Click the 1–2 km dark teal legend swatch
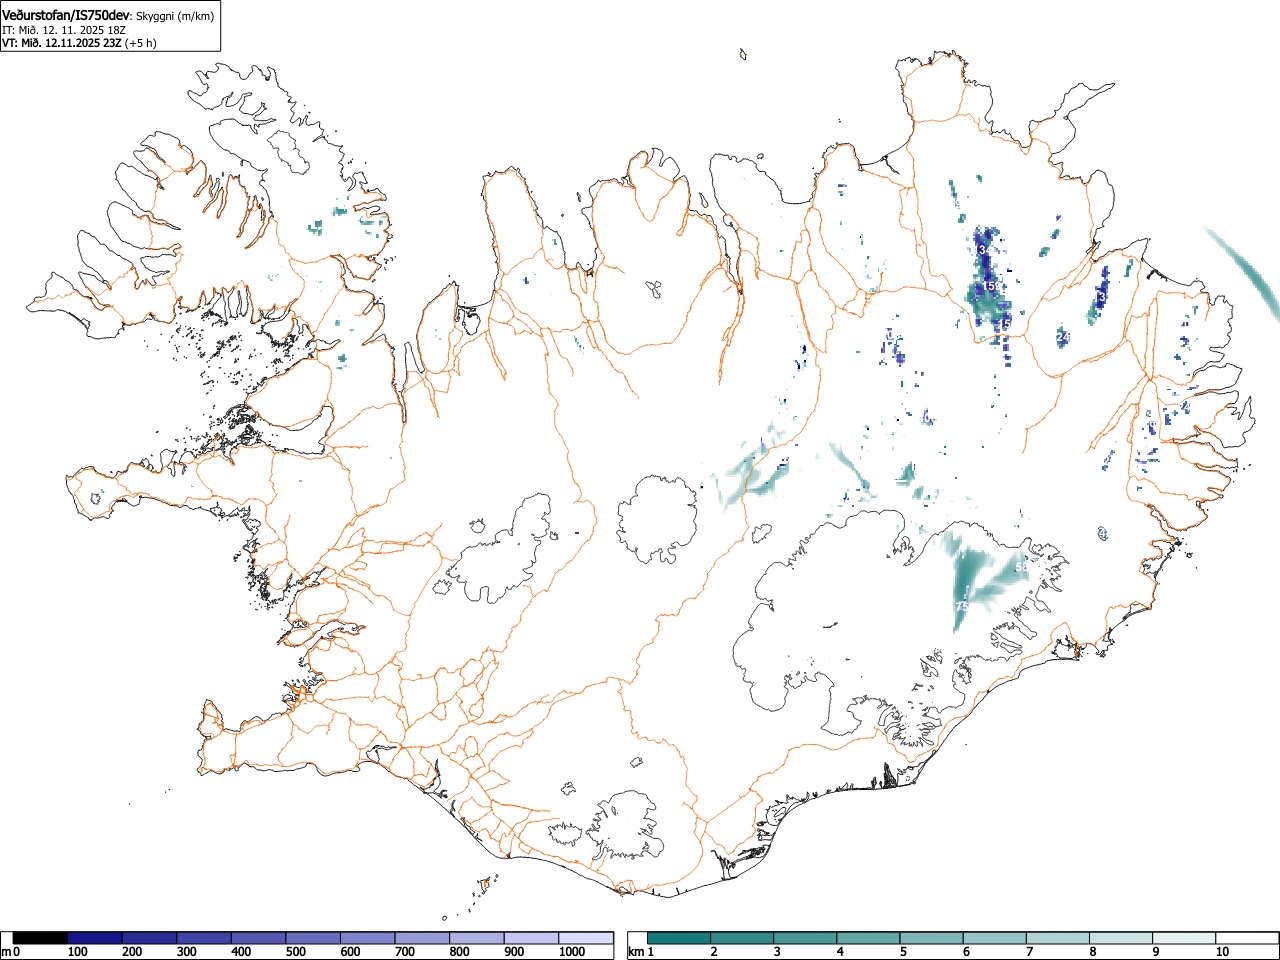The width and height of the screenshot is (1280, 960). (679, 938)
